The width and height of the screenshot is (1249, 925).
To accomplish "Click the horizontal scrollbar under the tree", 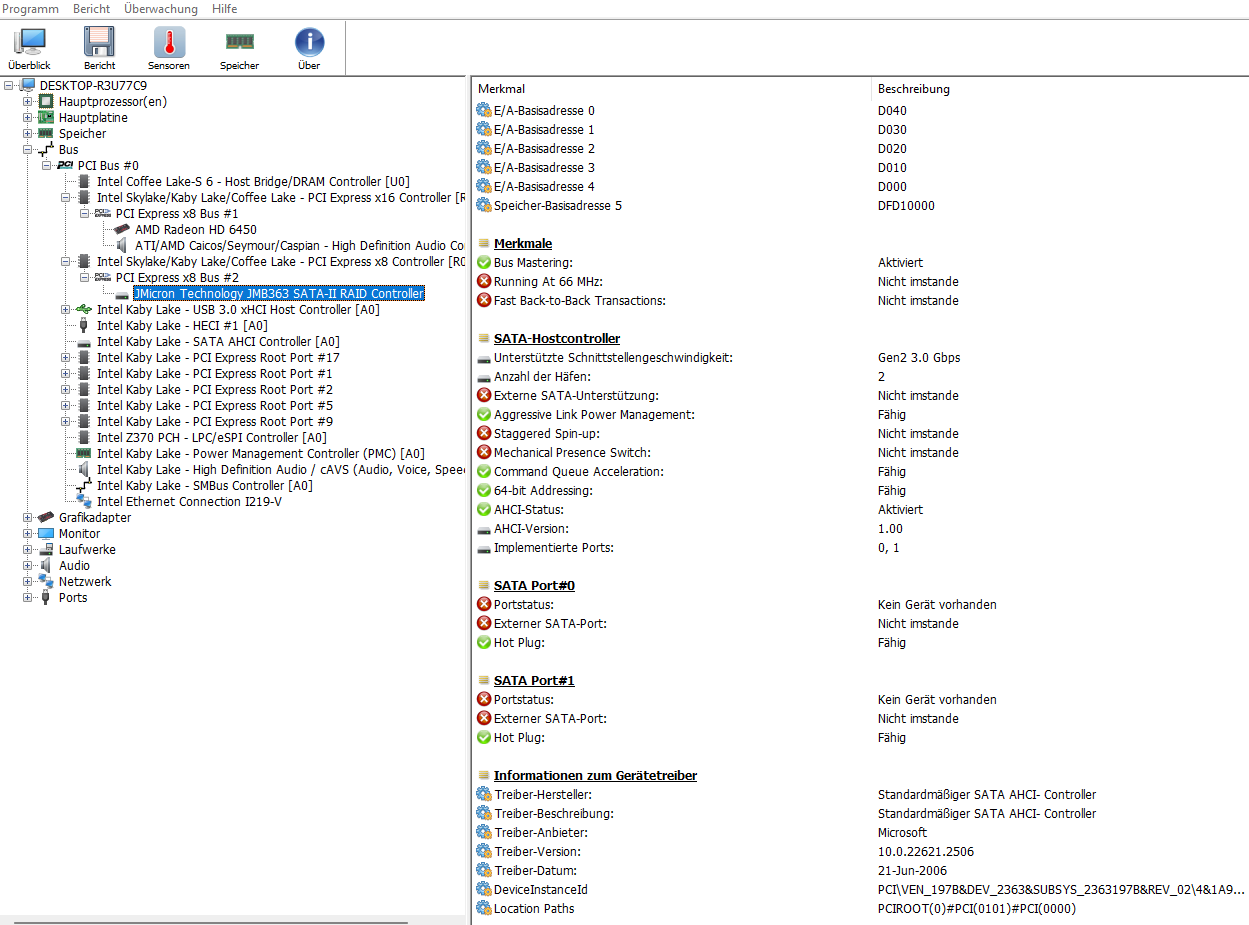I will click(210, 921).
